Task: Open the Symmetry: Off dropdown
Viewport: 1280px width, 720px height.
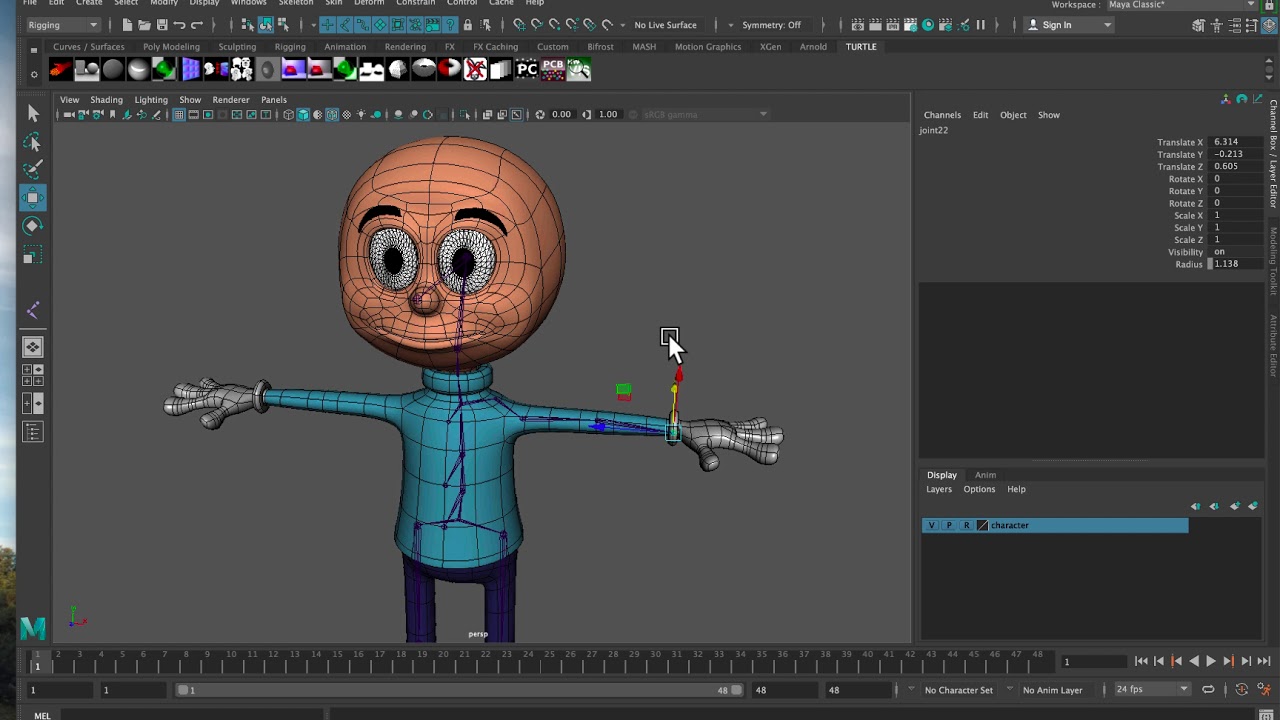Action: pos(777,25)
